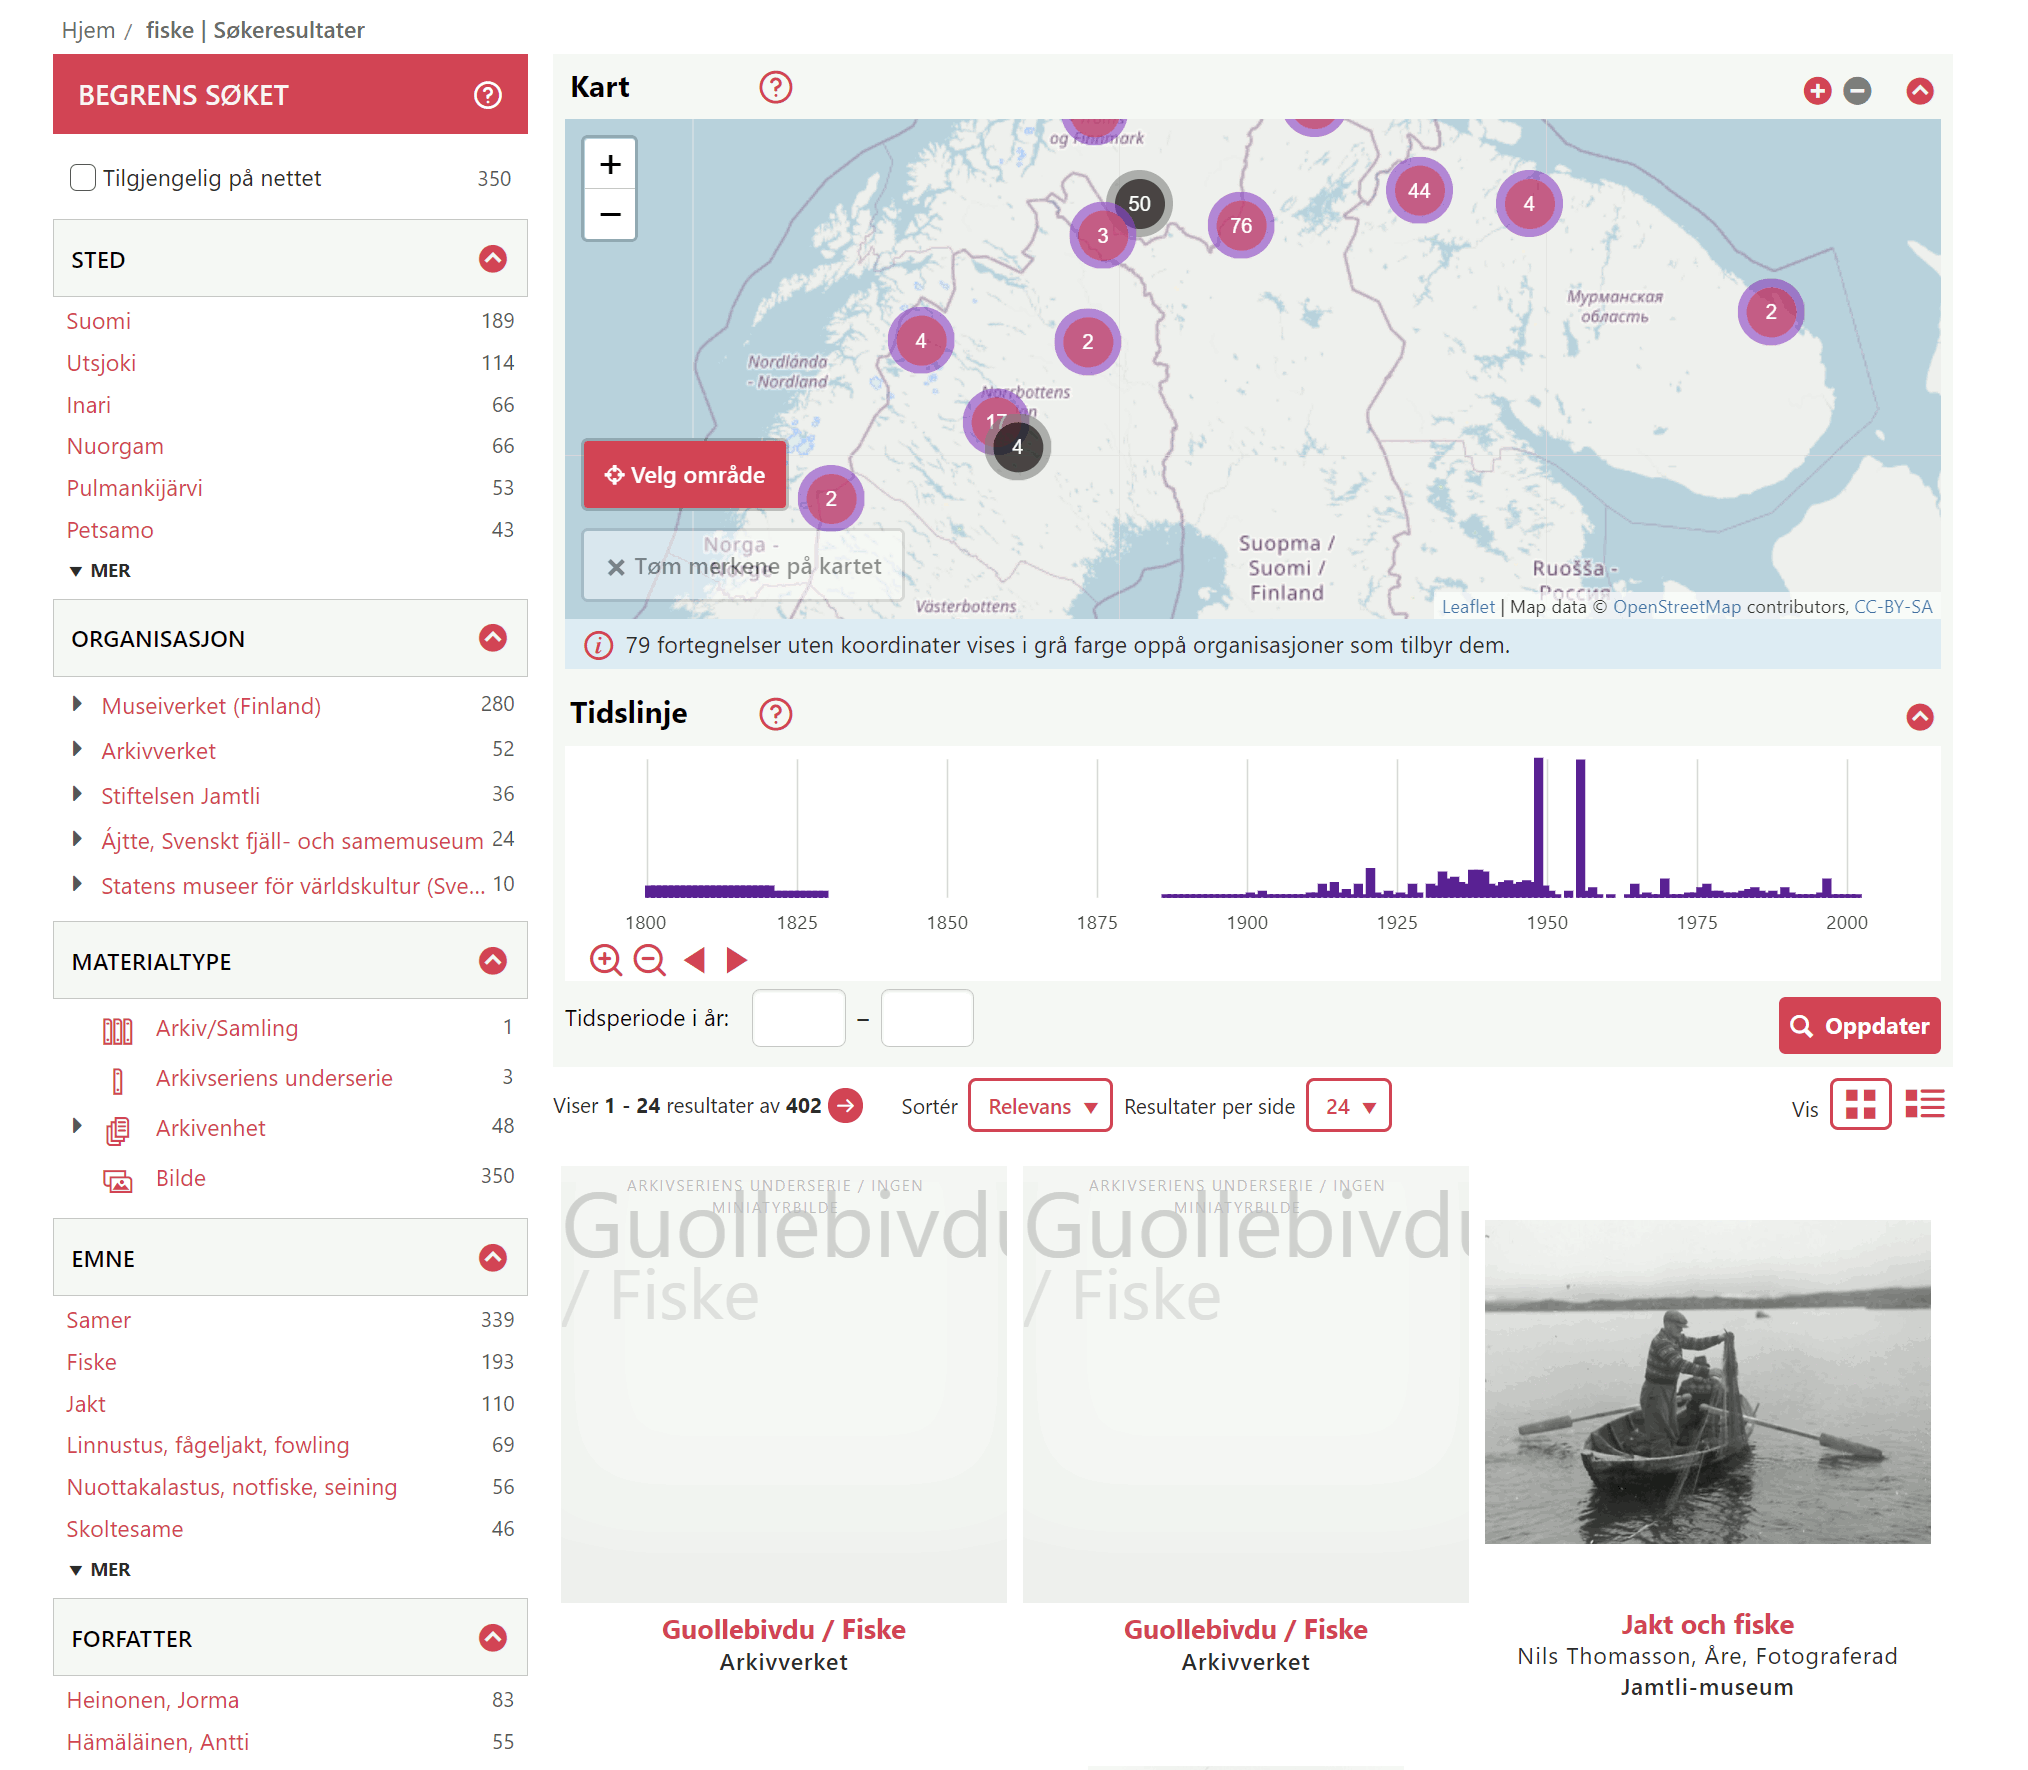2028x1770 pixels.
Task: Switch to list view icon
Action: click(x=1925, y=1104)
